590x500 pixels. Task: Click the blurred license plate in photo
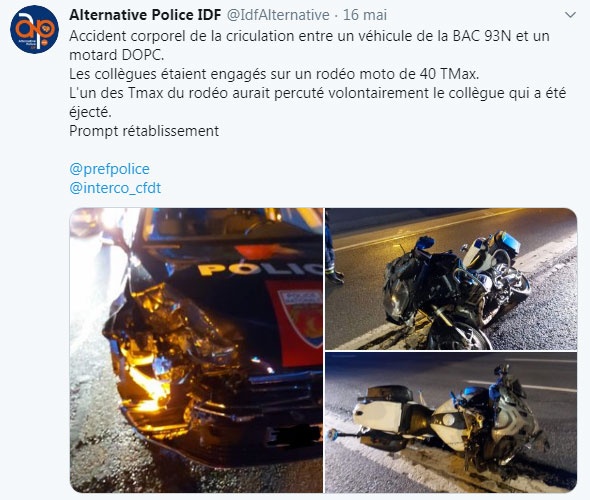(293, 435)
